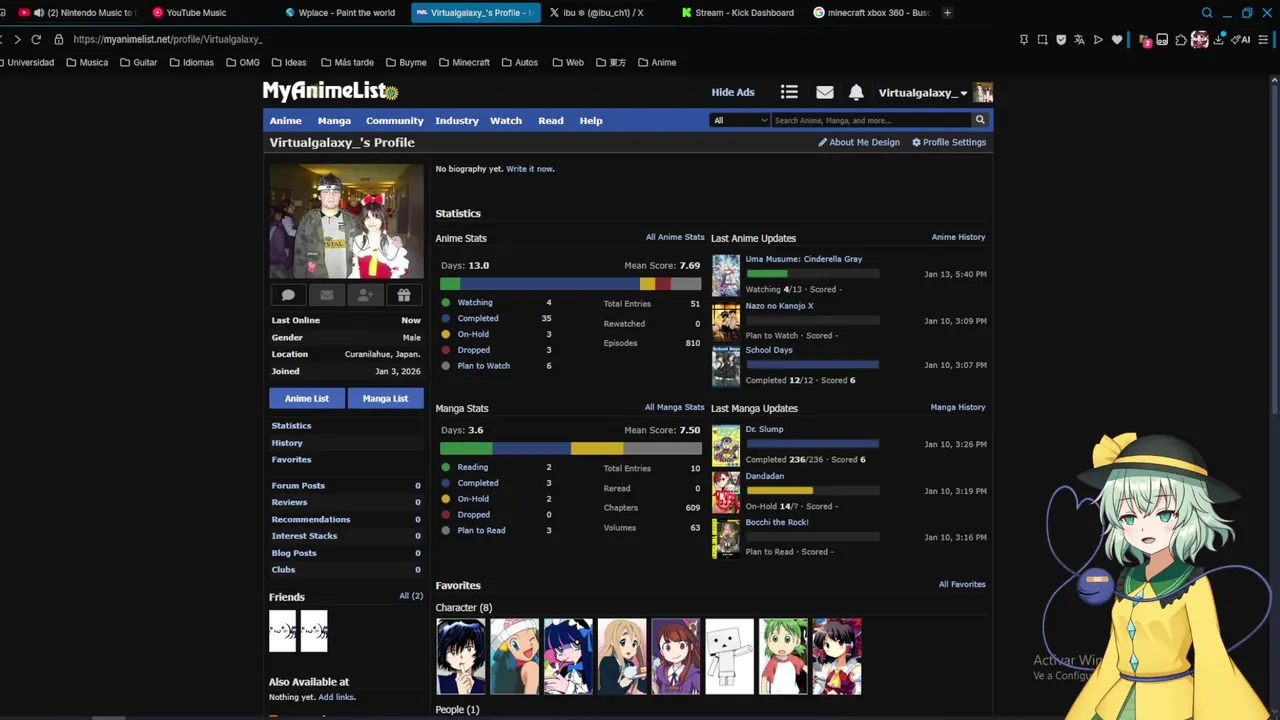Click the Anime List button
Image resolution: width=1280 pixels, height=720 pixels.
[x=306, y=398]
